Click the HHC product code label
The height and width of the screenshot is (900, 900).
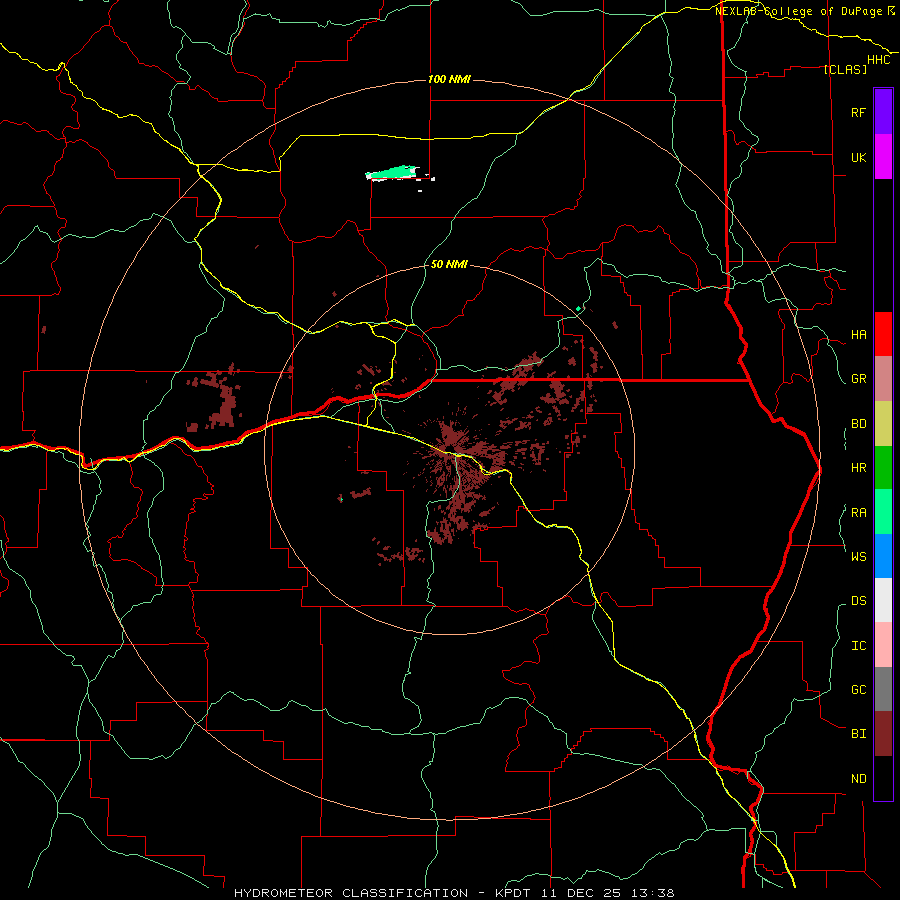(879, 60)
